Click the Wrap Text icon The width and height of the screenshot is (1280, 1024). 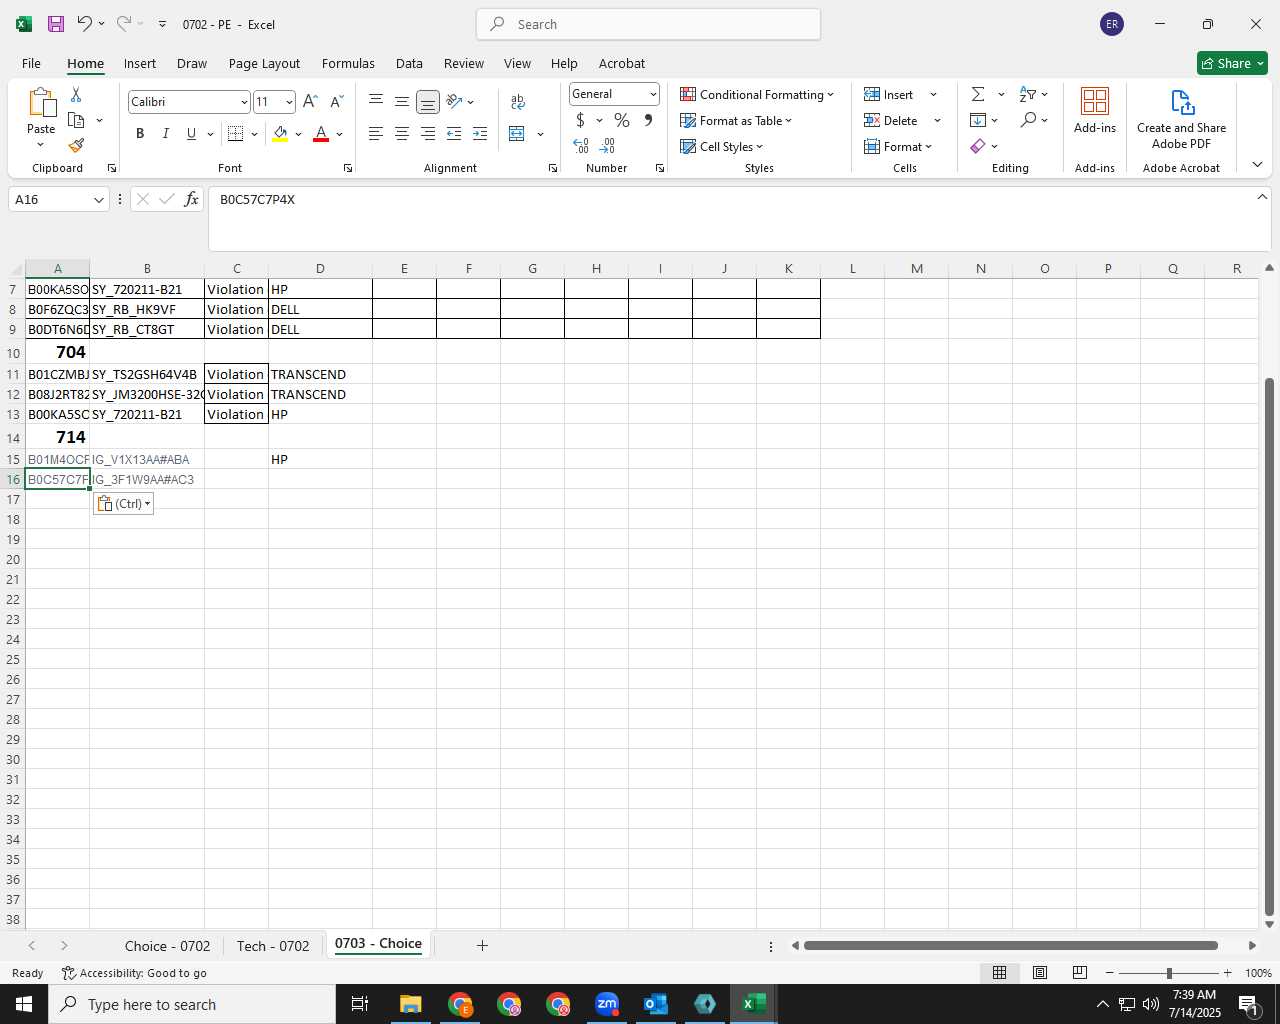(518, 101)
